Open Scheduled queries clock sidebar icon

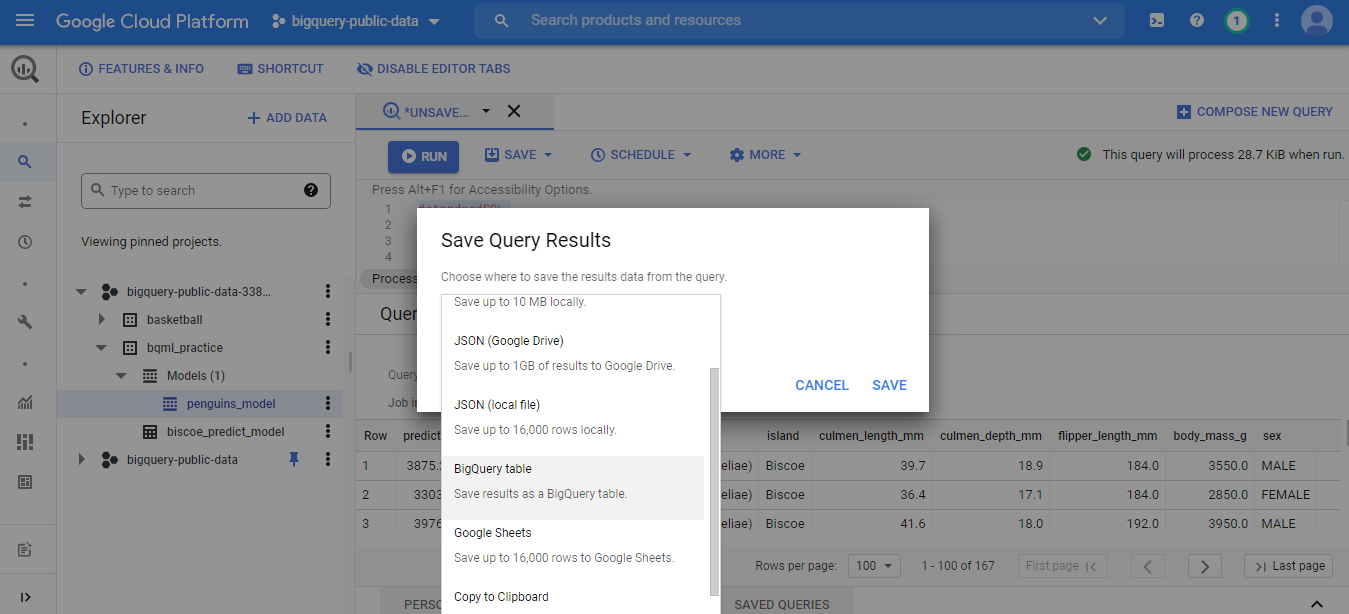tap(25, 242)
